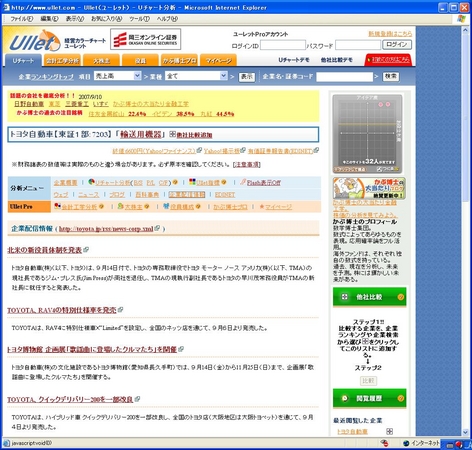Viewport: 472px width, 450px height.
Task: Click the external-link icon after the RAV4 headline
Action: (x=121, y=310)
